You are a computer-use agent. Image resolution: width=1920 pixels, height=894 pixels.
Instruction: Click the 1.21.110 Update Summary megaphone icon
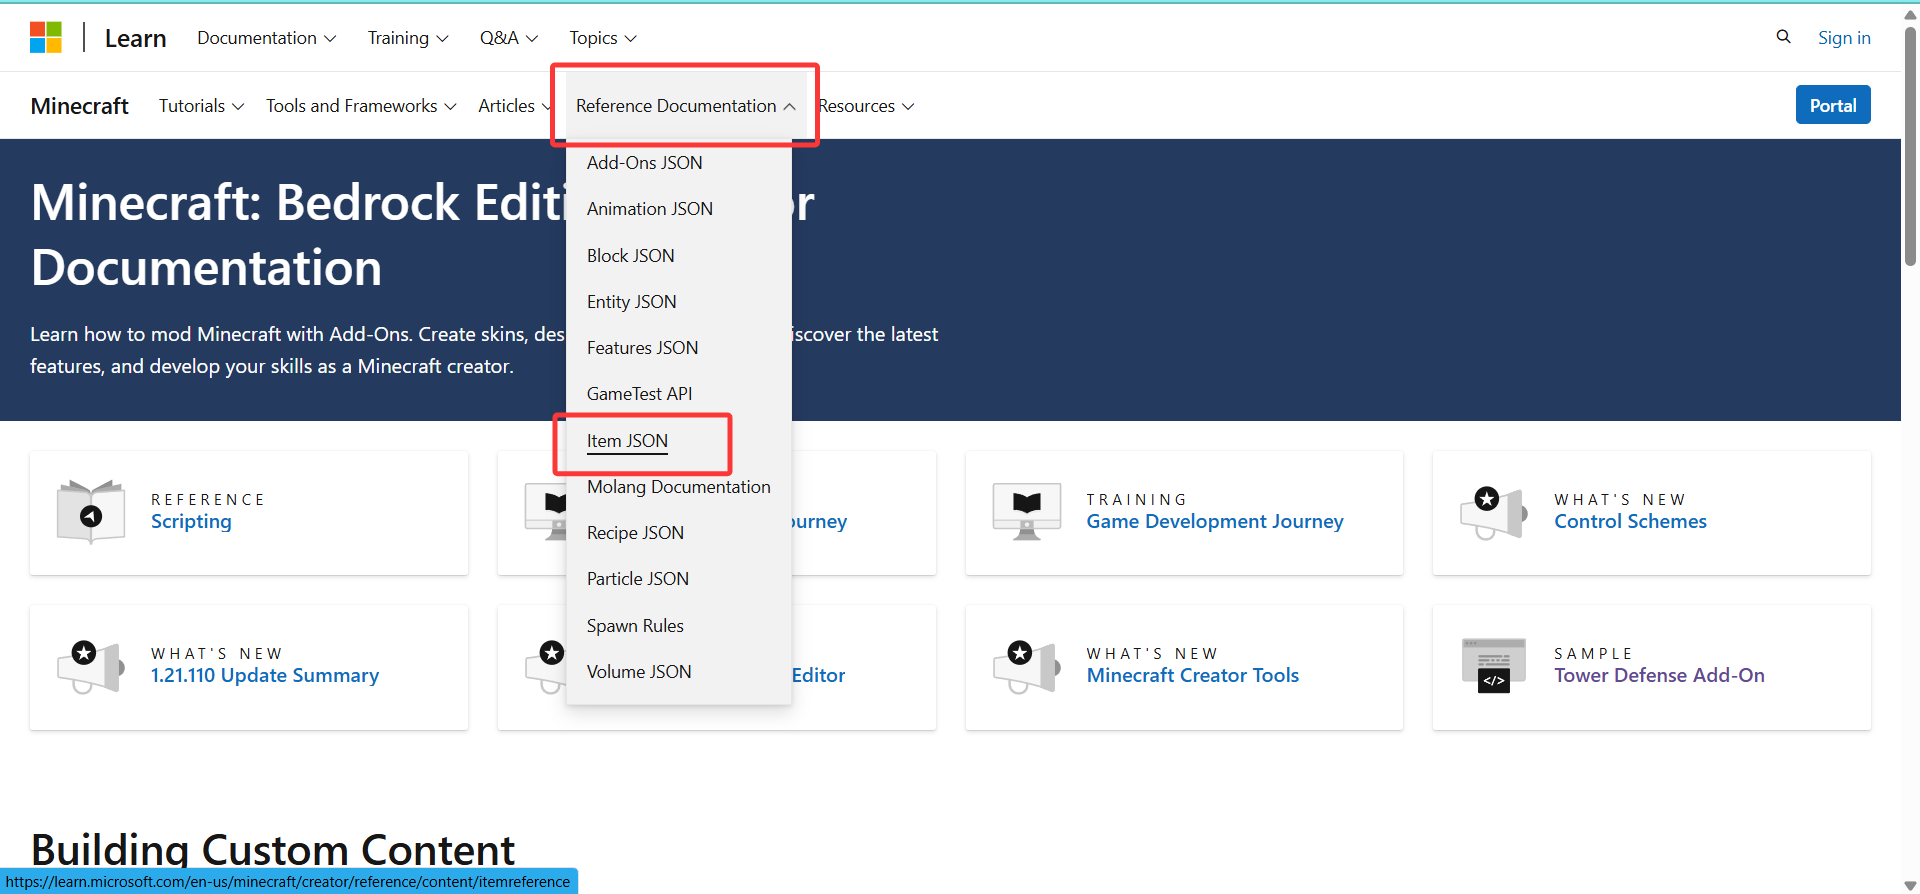point(91,666)
